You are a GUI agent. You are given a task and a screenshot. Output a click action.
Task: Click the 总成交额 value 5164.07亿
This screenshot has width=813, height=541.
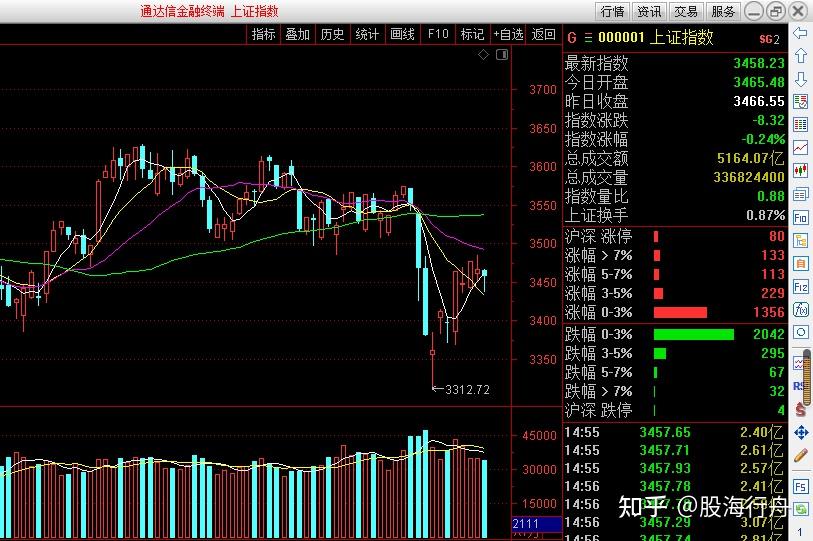[750, 158]
